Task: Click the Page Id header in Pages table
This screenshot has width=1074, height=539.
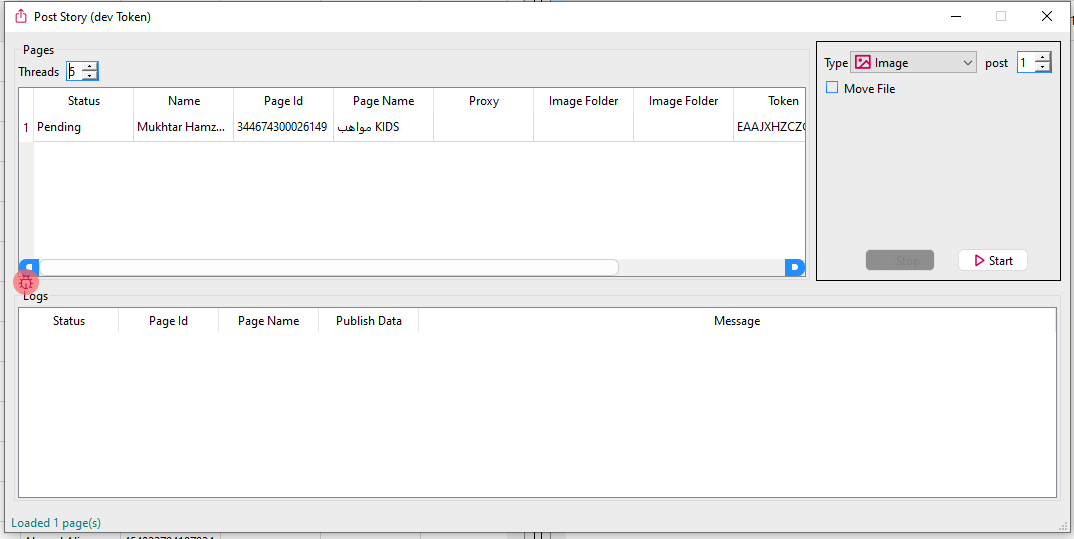Action: pos(284,101)
